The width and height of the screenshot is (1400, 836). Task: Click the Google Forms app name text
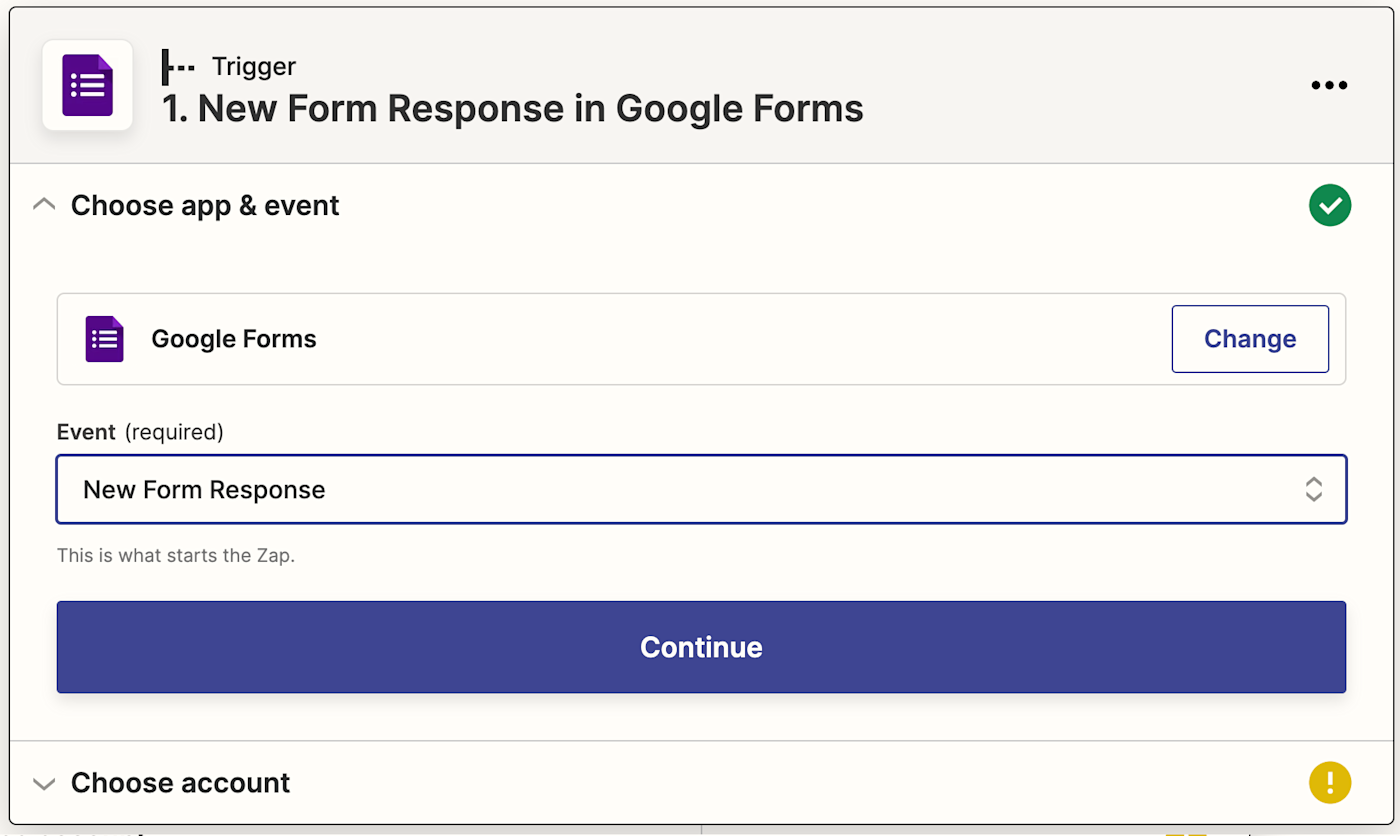tap(234, 339)
